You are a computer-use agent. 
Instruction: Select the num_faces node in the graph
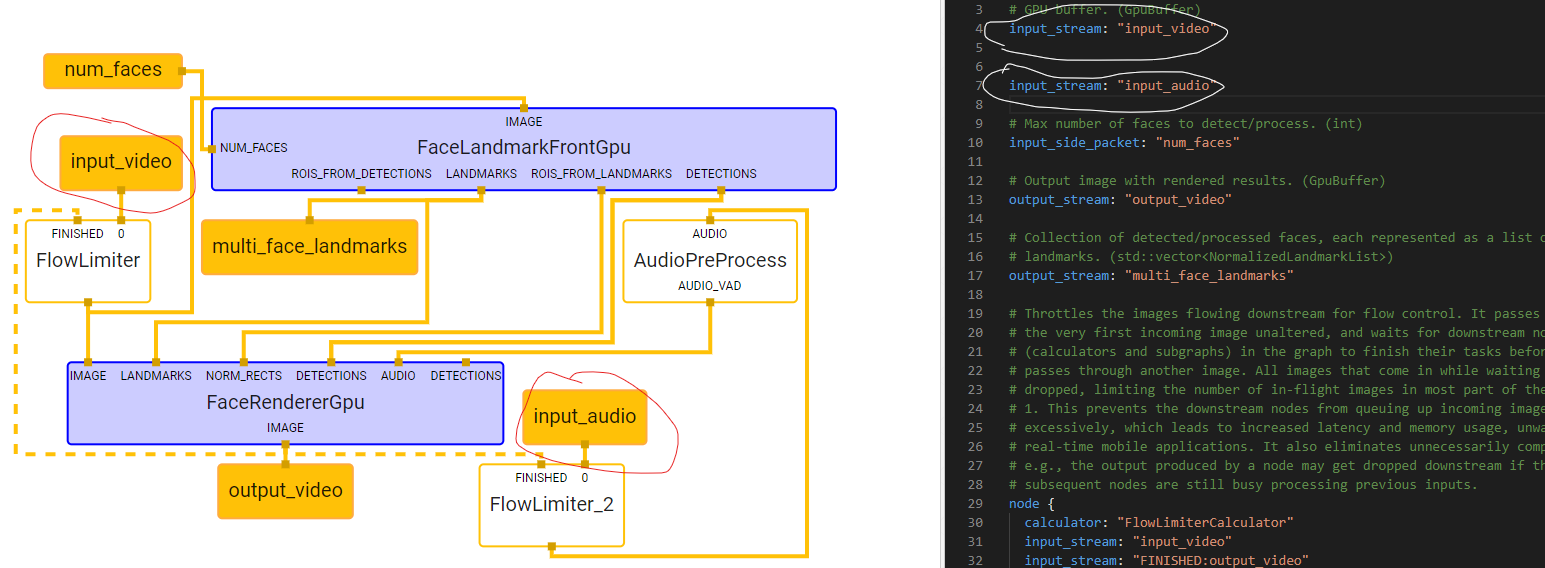pos(113,70)
